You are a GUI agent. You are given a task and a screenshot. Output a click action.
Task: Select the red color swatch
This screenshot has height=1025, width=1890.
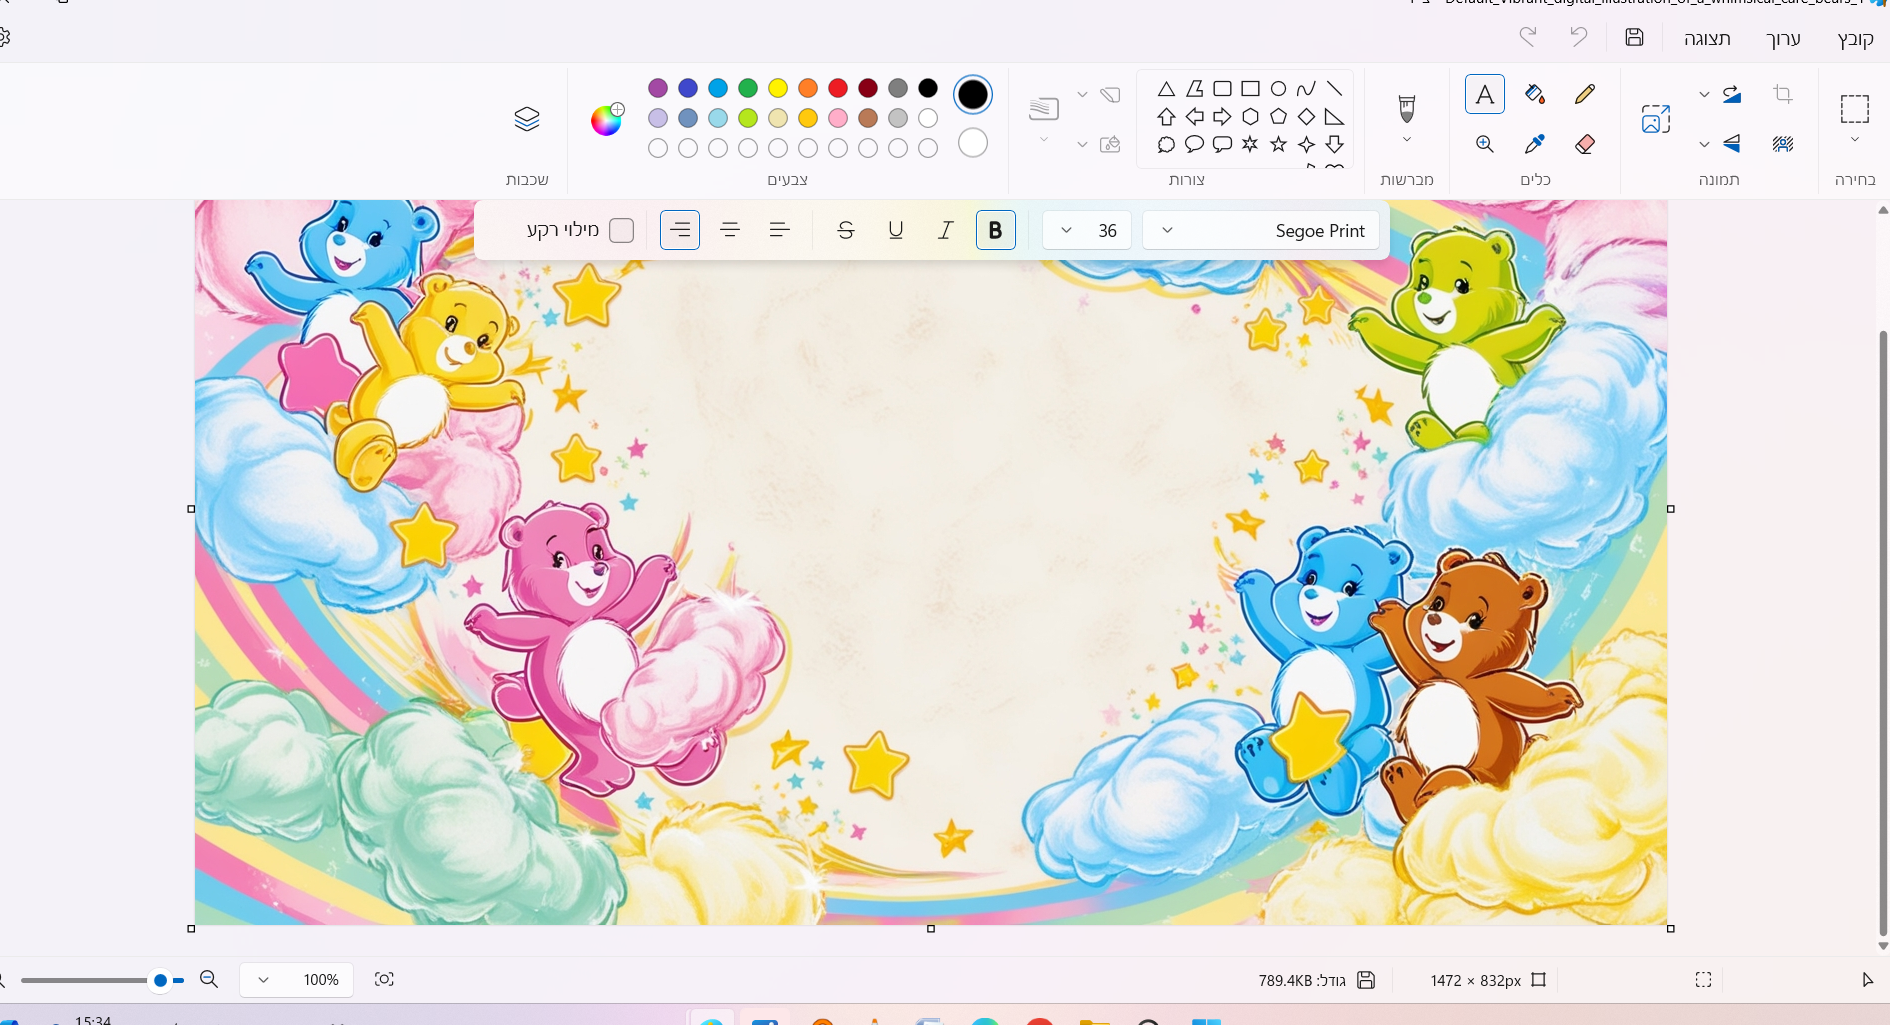[x=838, y=88]
